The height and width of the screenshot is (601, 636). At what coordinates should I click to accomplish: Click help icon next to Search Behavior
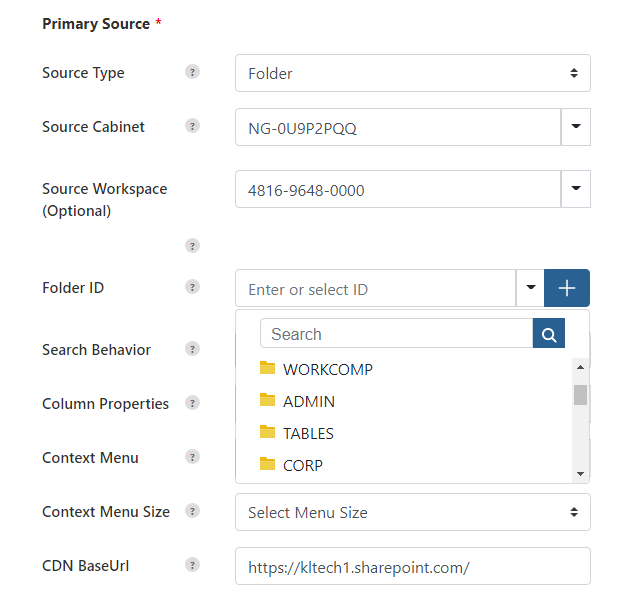coord(192,349)
